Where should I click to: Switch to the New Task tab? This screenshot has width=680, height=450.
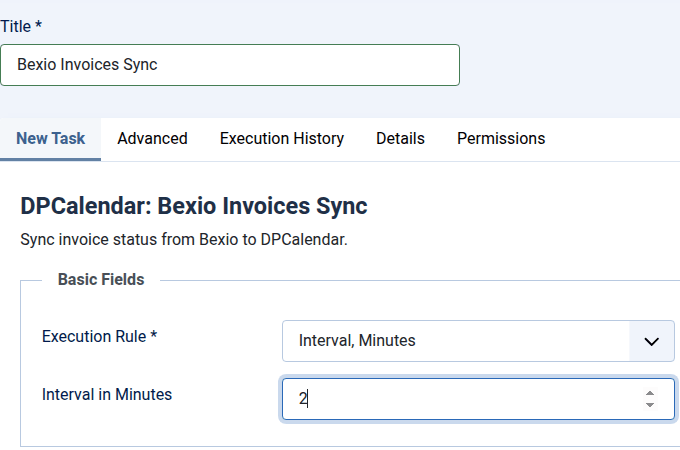pyautogui.click(x=50, y=139)
